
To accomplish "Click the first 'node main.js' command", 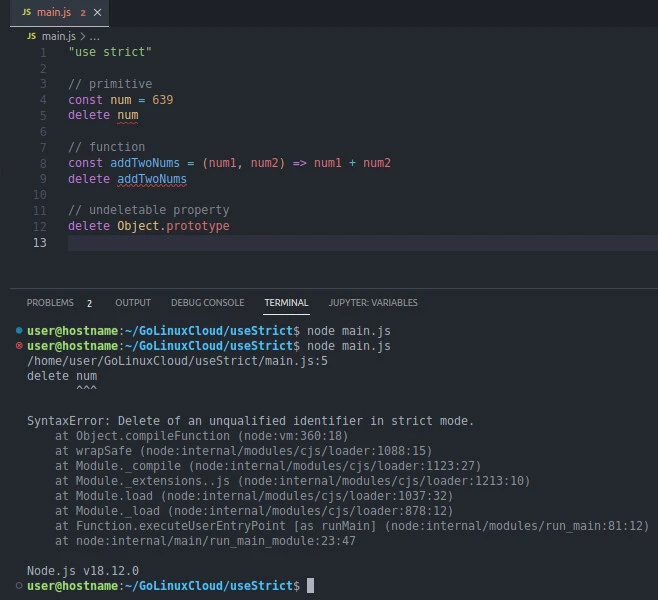I will (349, 331).
